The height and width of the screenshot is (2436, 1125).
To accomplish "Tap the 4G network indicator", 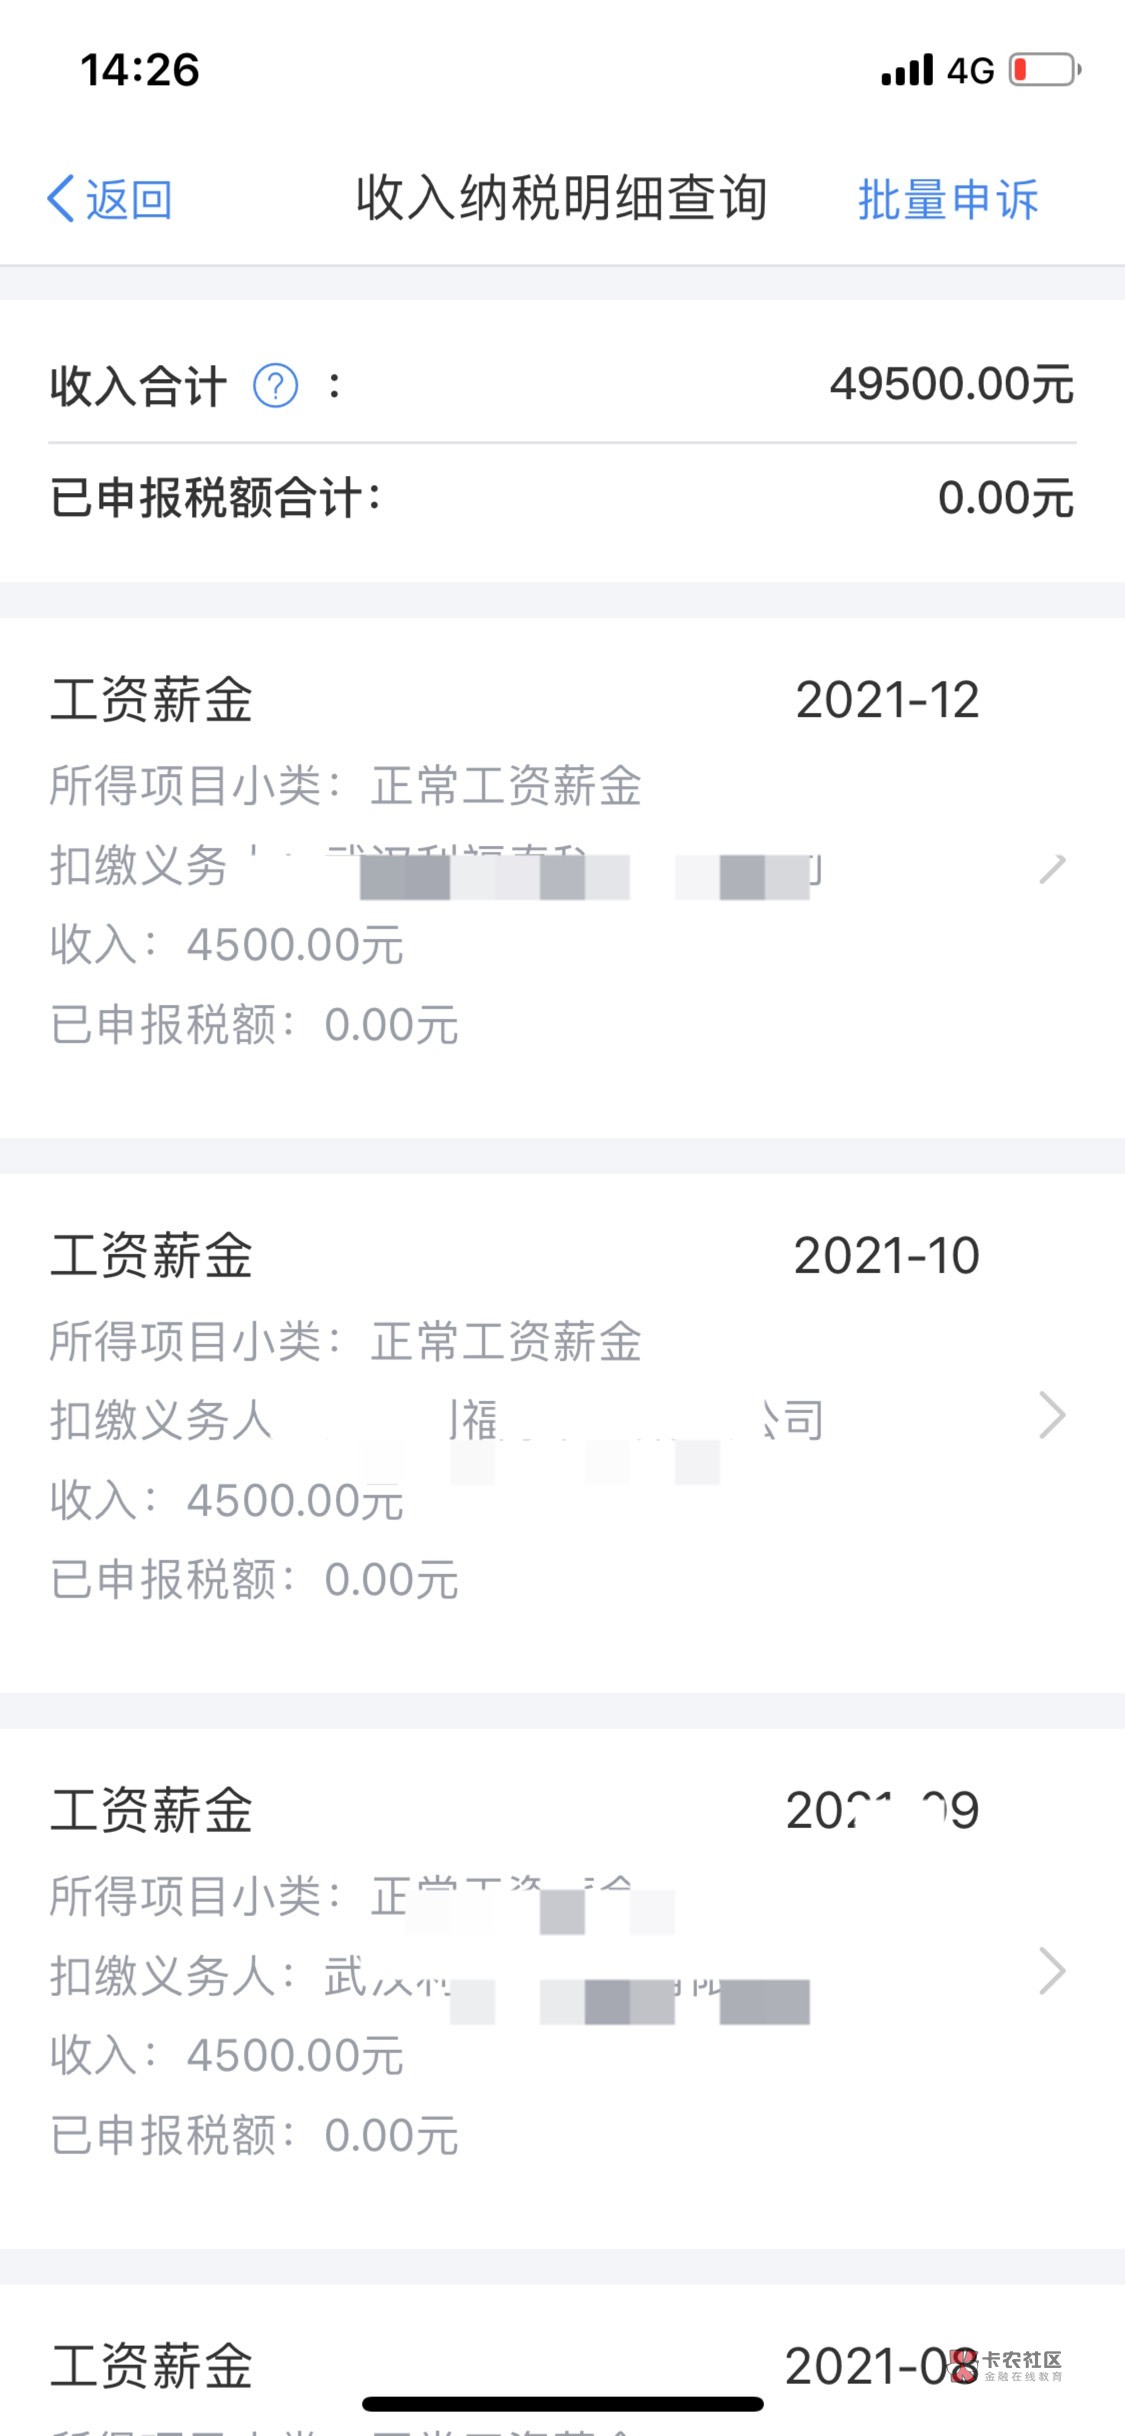I will tap(970, 70).
